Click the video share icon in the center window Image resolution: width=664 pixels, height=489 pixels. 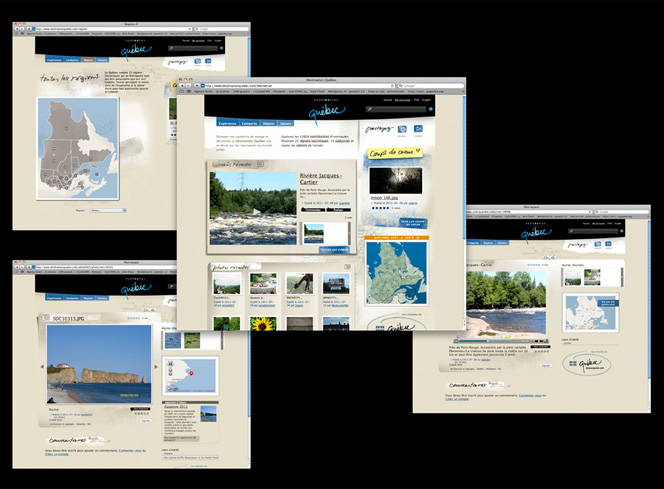point(418,129)
